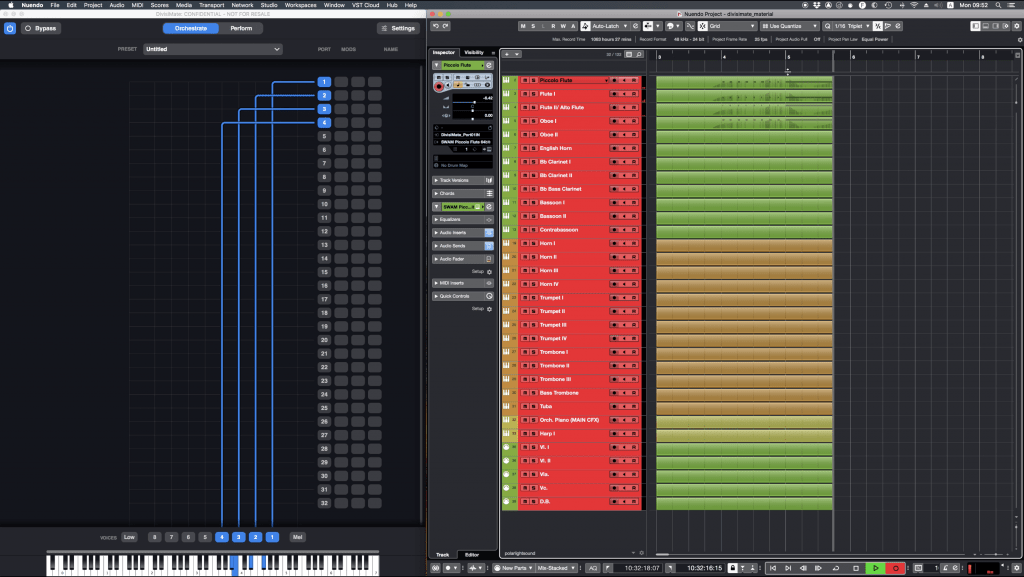This screenshot has height=577, width=1024.
Task: Activate the Cycle loop button in the transport
Action: [x=836, y=568]
